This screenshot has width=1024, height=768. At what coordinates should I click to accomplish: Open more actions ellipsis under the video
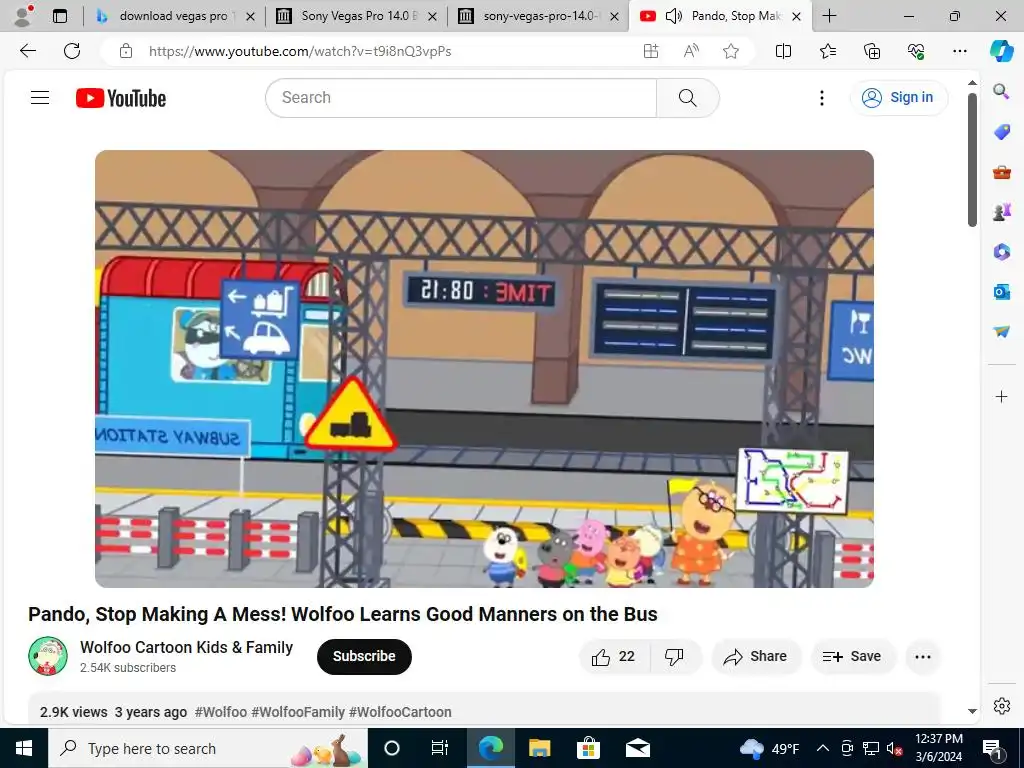coord(923,657)
